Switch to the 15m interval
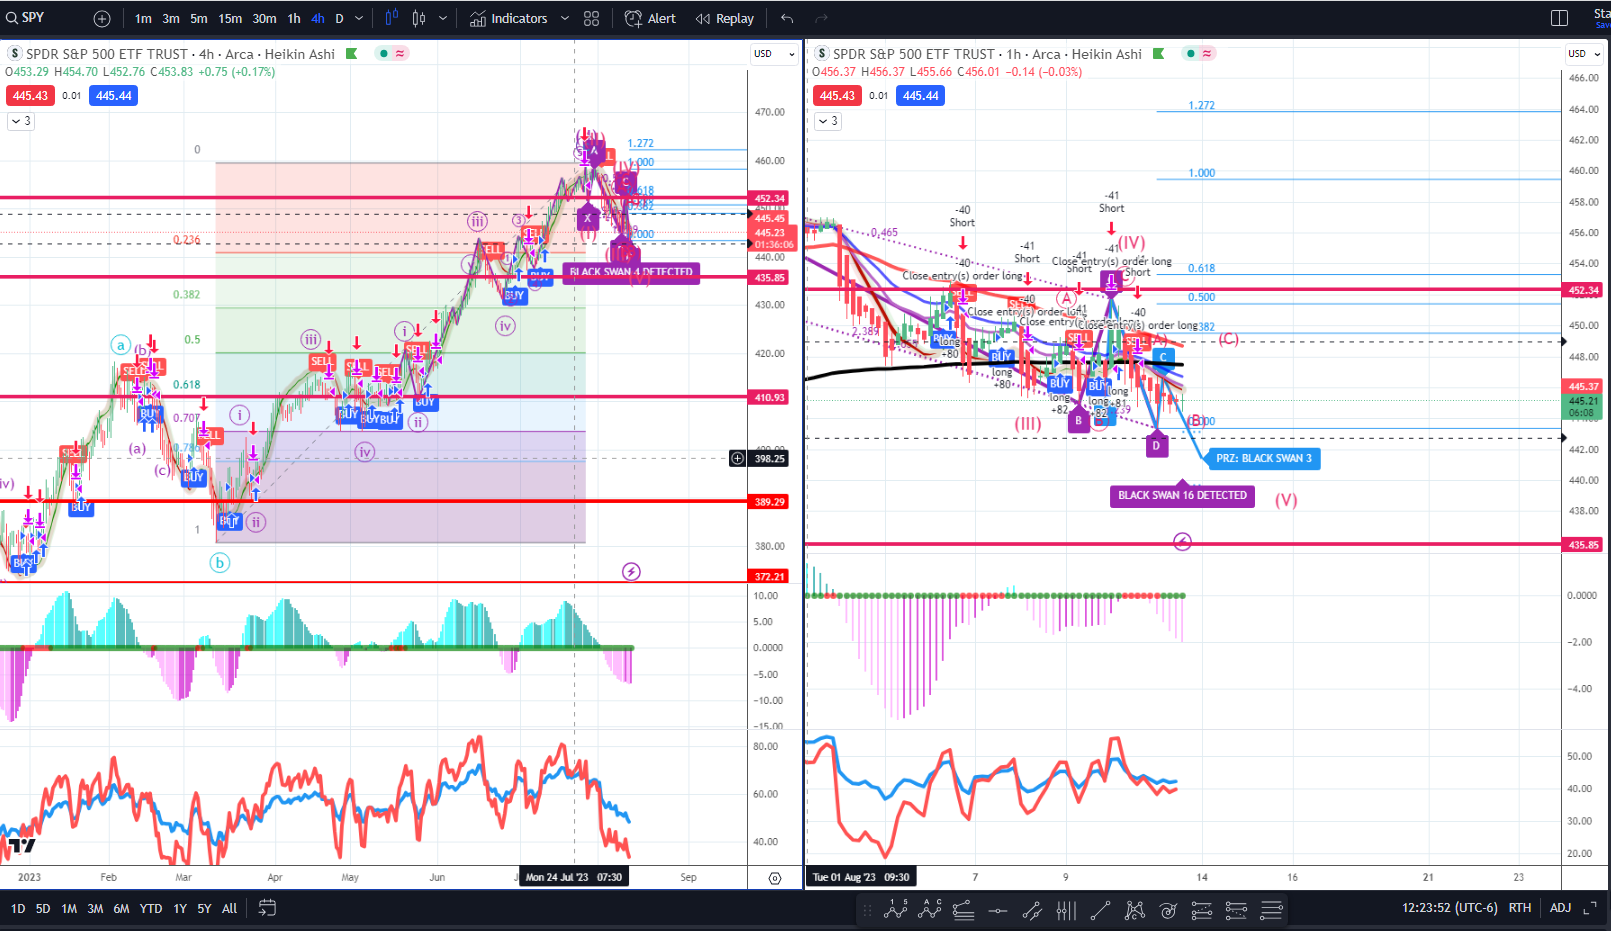1611x931 pixels. (230, 18)
